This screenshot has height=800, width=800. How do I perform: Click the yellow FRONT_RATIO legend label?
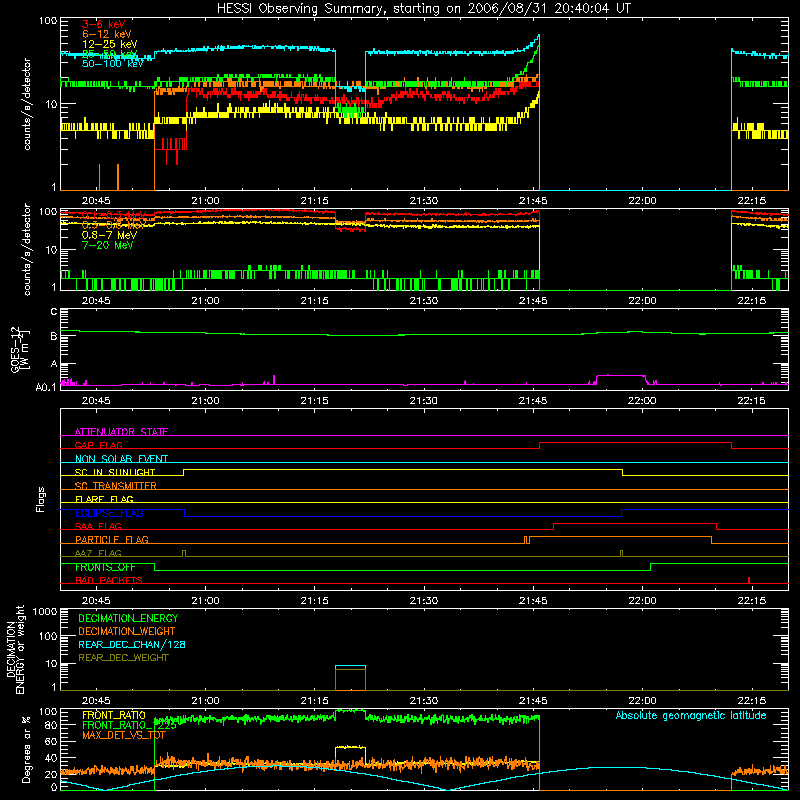pos(114,715)
